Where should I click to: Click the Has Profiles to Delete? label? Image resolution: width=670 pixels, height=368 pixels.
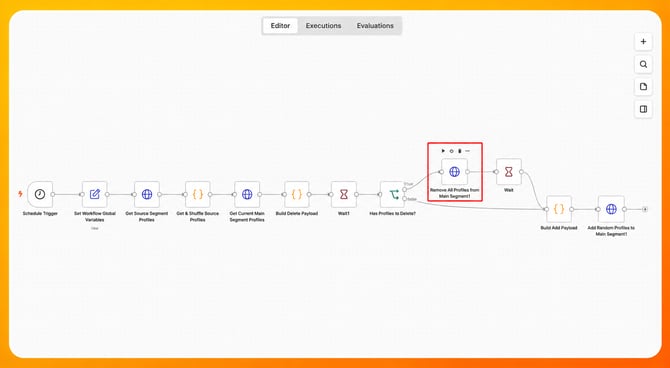[x=393, y=213]
